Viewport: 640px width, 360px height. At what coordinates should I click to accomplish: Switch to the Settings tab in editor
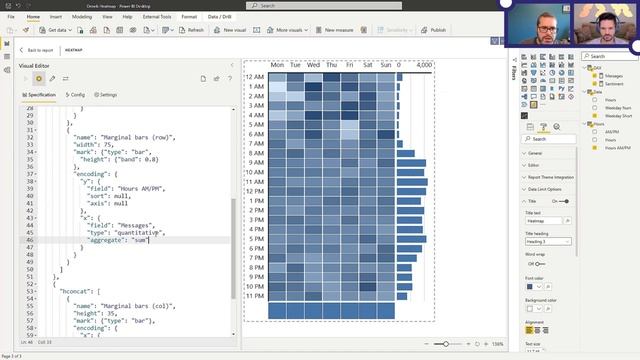point(106,95)
